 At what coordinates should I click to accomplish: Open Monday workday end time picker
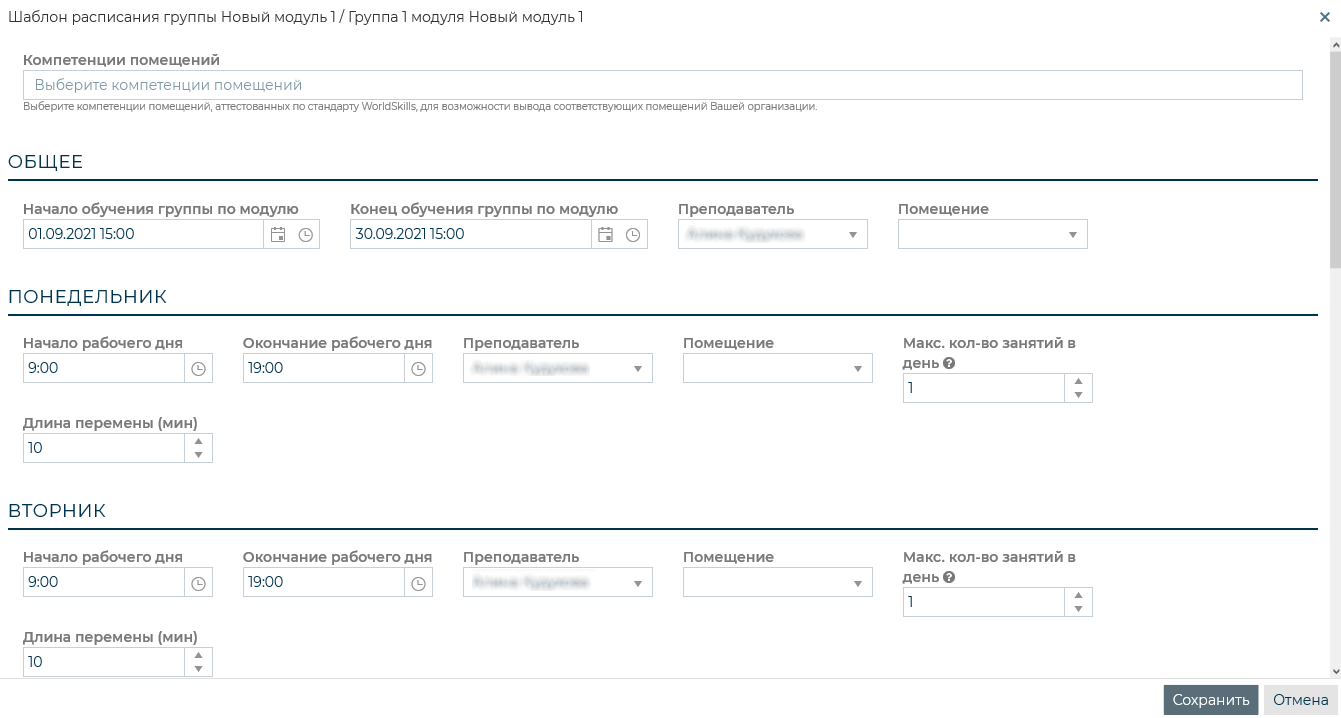point(418,369)
